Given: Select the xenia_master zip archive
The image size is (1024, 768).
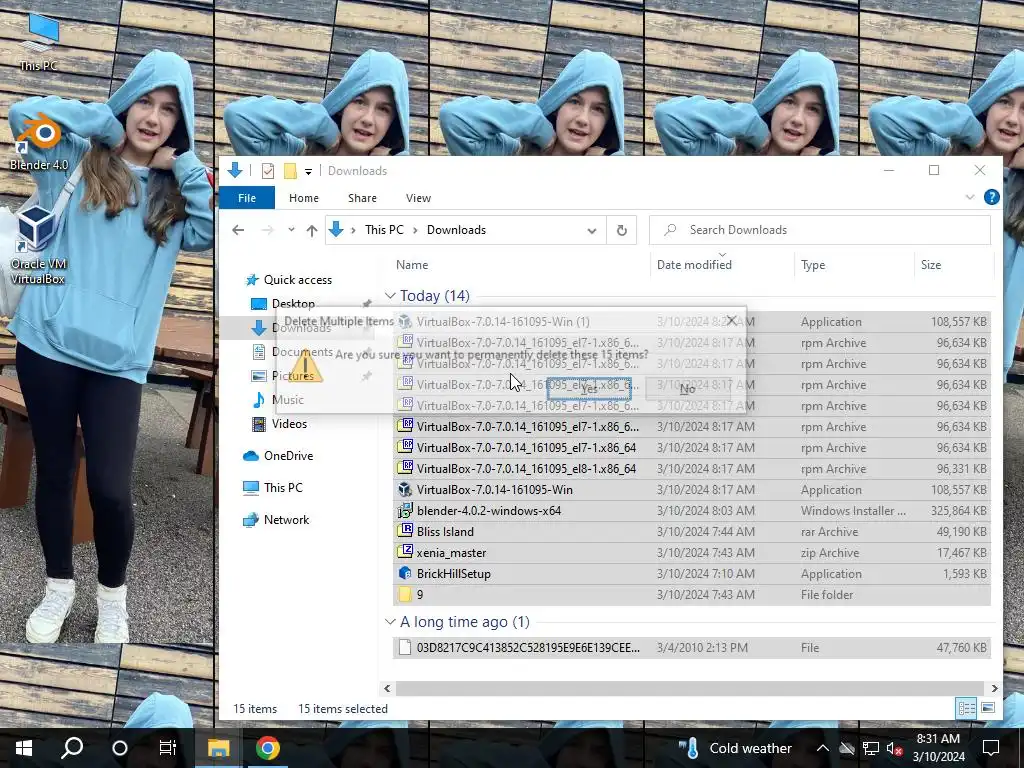Looking at the screenshot, I should 692,552.
